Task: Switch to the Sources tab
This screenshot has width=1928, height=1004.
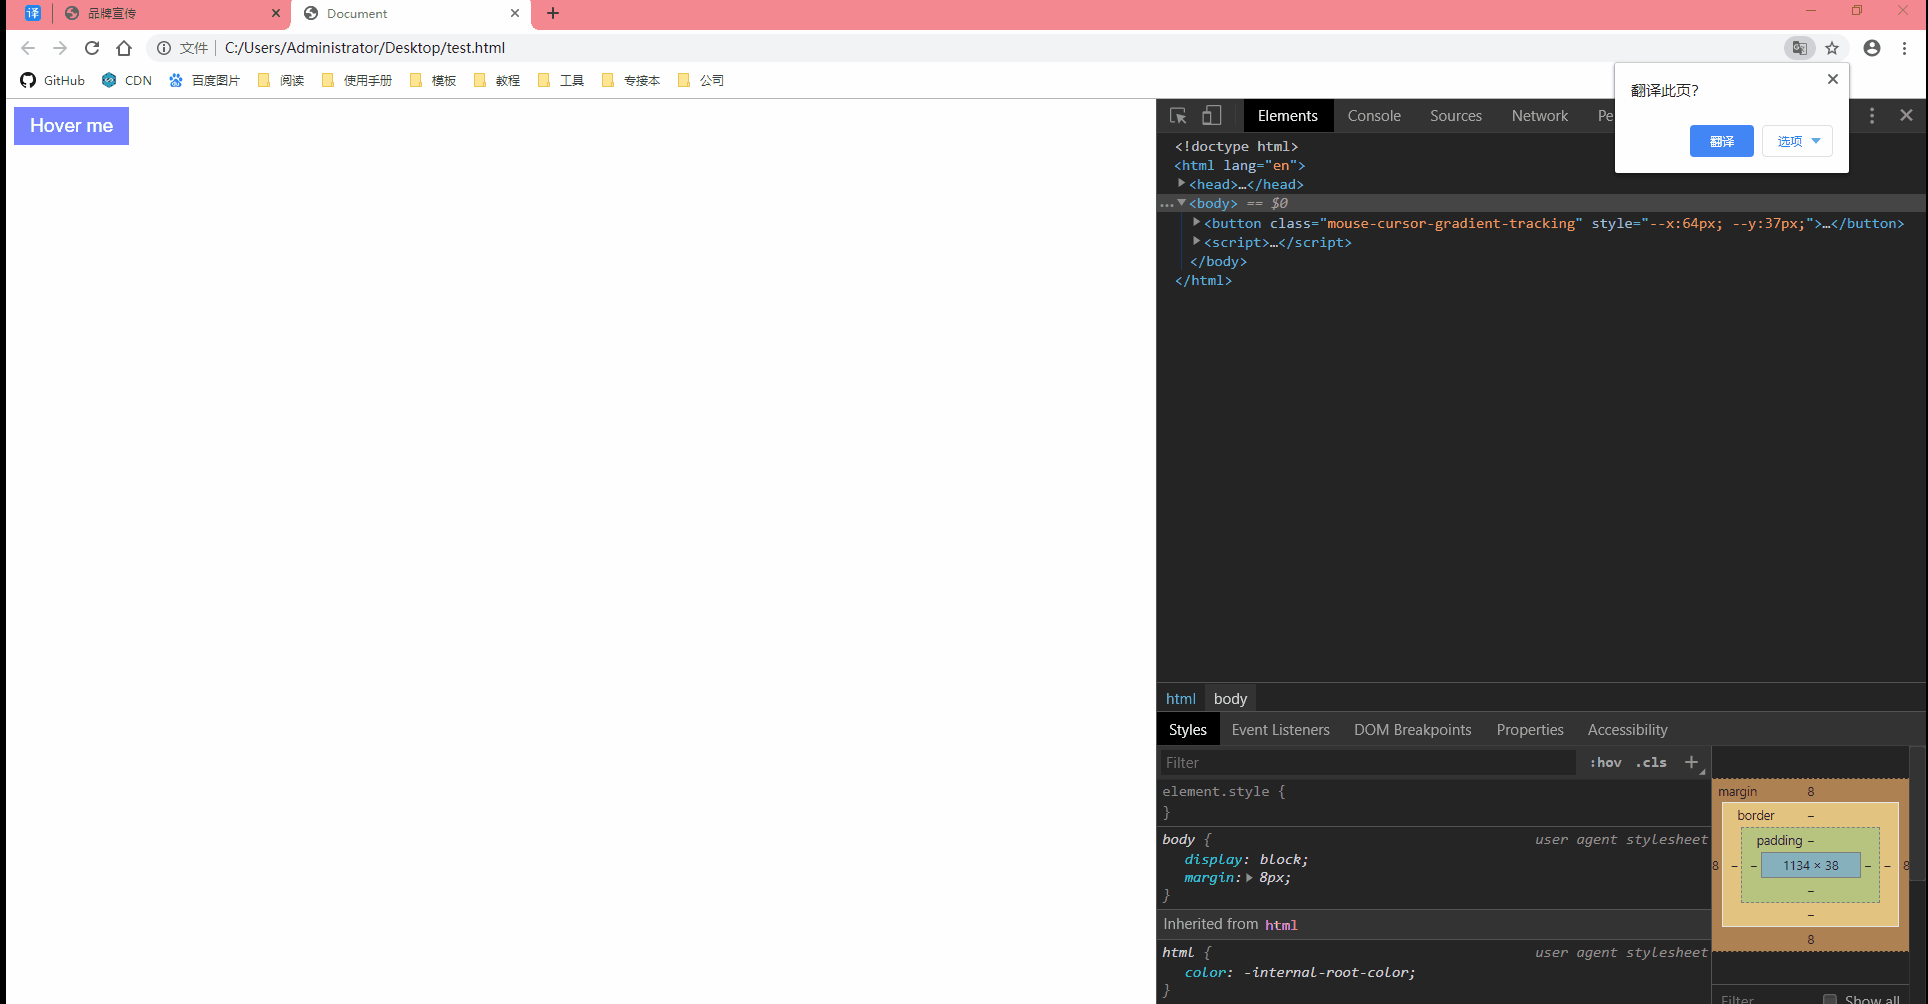Action: (x=1456, y=116)
